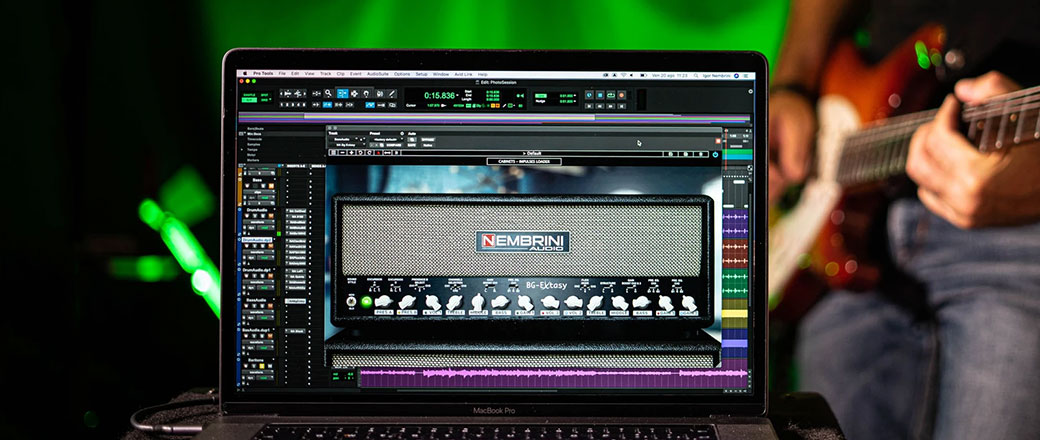
Task: Open the main counter format dropdown arrow
Action: coord(458,95)
